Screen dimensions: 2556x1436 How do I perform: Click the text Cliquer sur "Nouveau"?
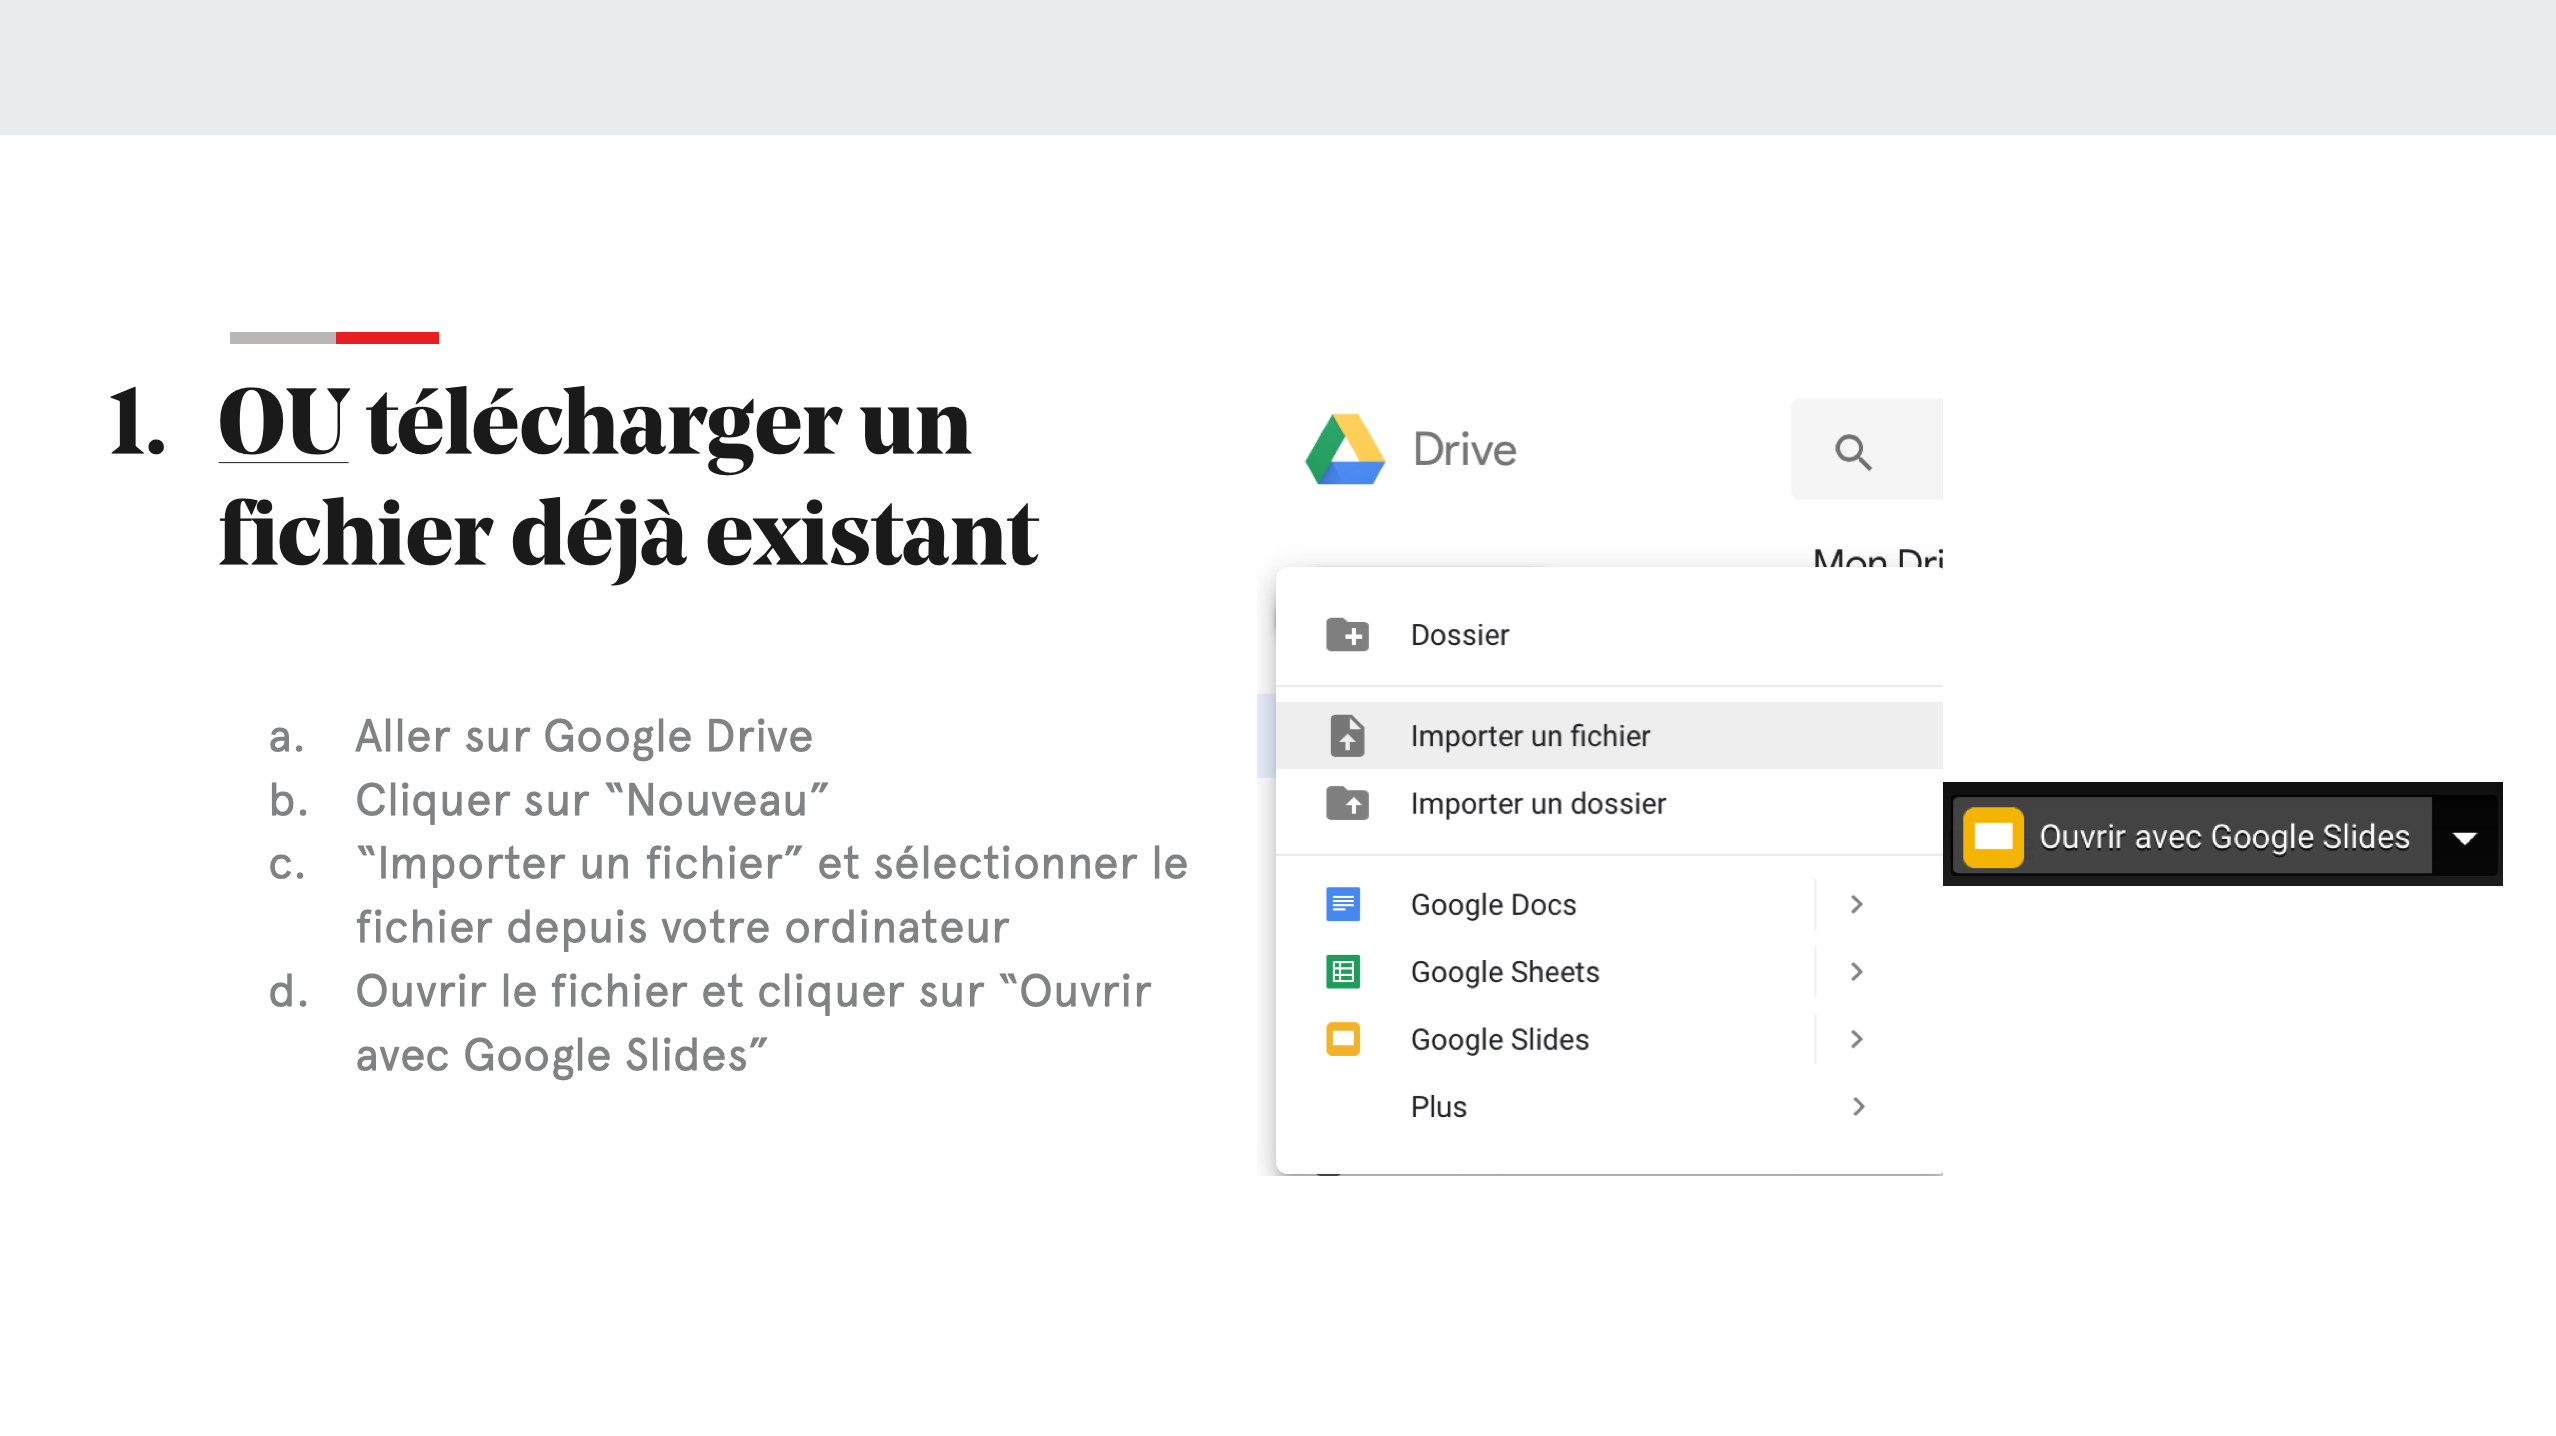[592, 800]
